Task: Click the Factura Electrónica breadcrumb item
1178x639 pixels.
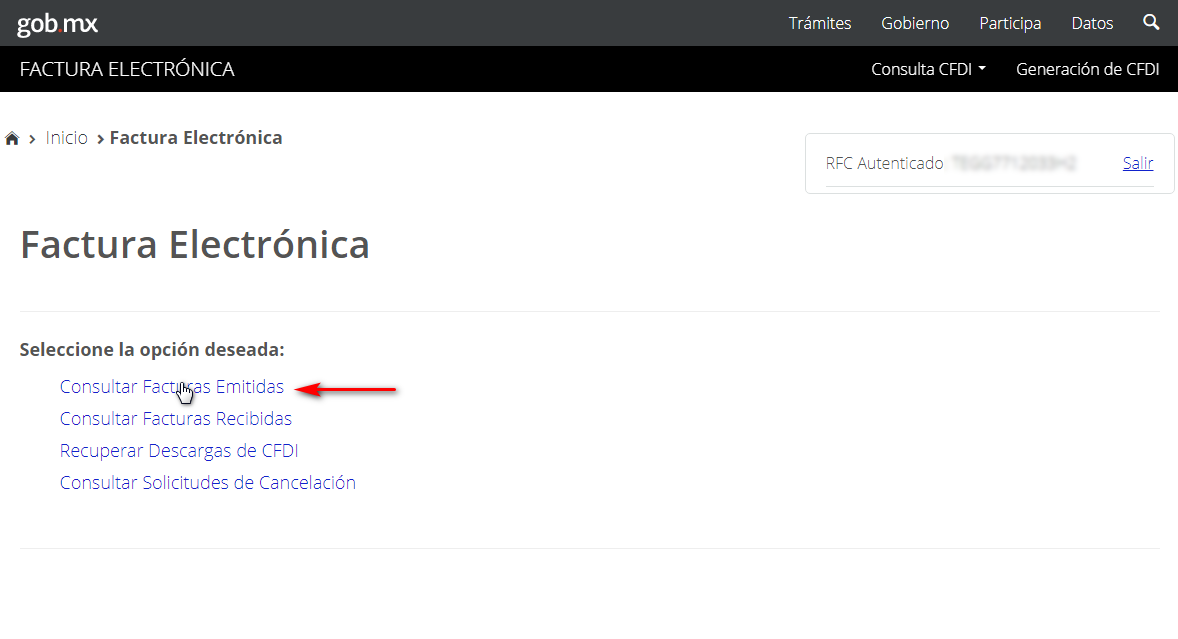Action: [x=196, y=138]
